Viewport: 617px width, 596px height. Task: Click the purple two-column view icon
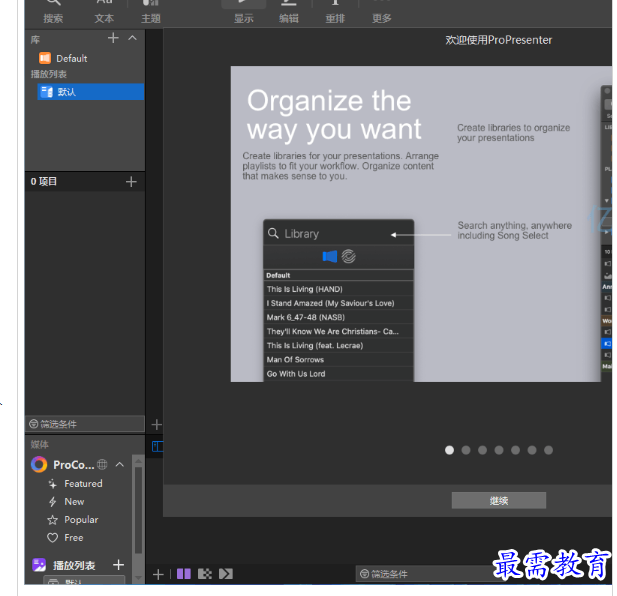click(184, 574)
